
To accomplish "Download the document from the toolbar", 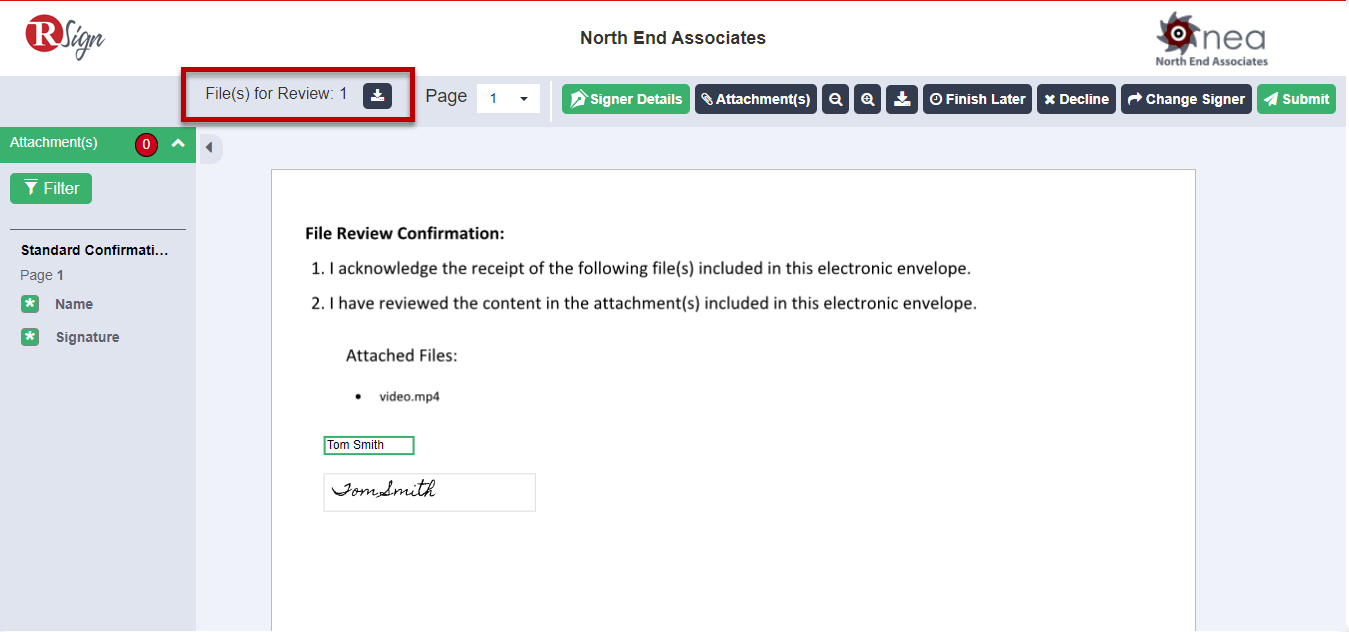I will point(902,99).
